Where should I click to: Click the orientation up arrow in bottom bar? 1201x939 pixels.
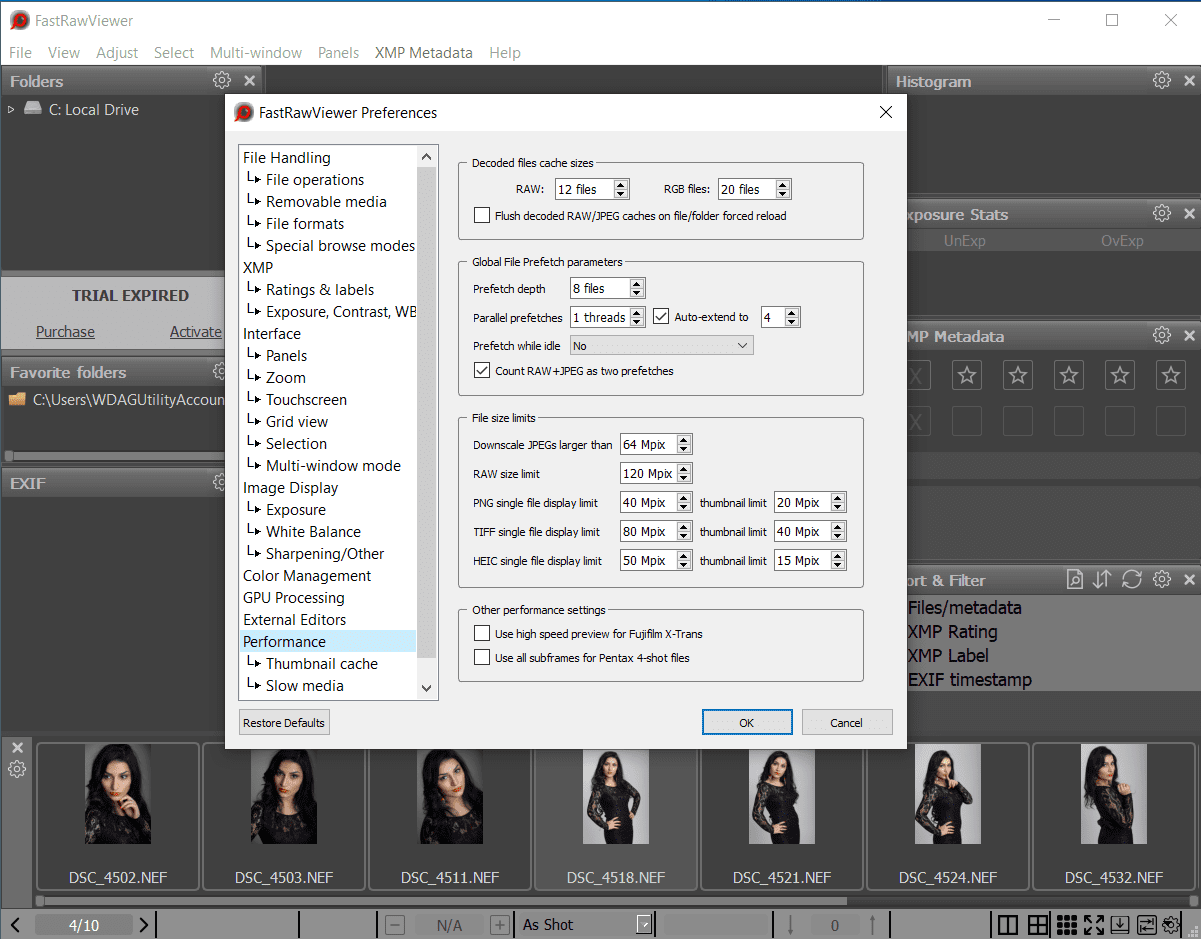tap(872, 925)
